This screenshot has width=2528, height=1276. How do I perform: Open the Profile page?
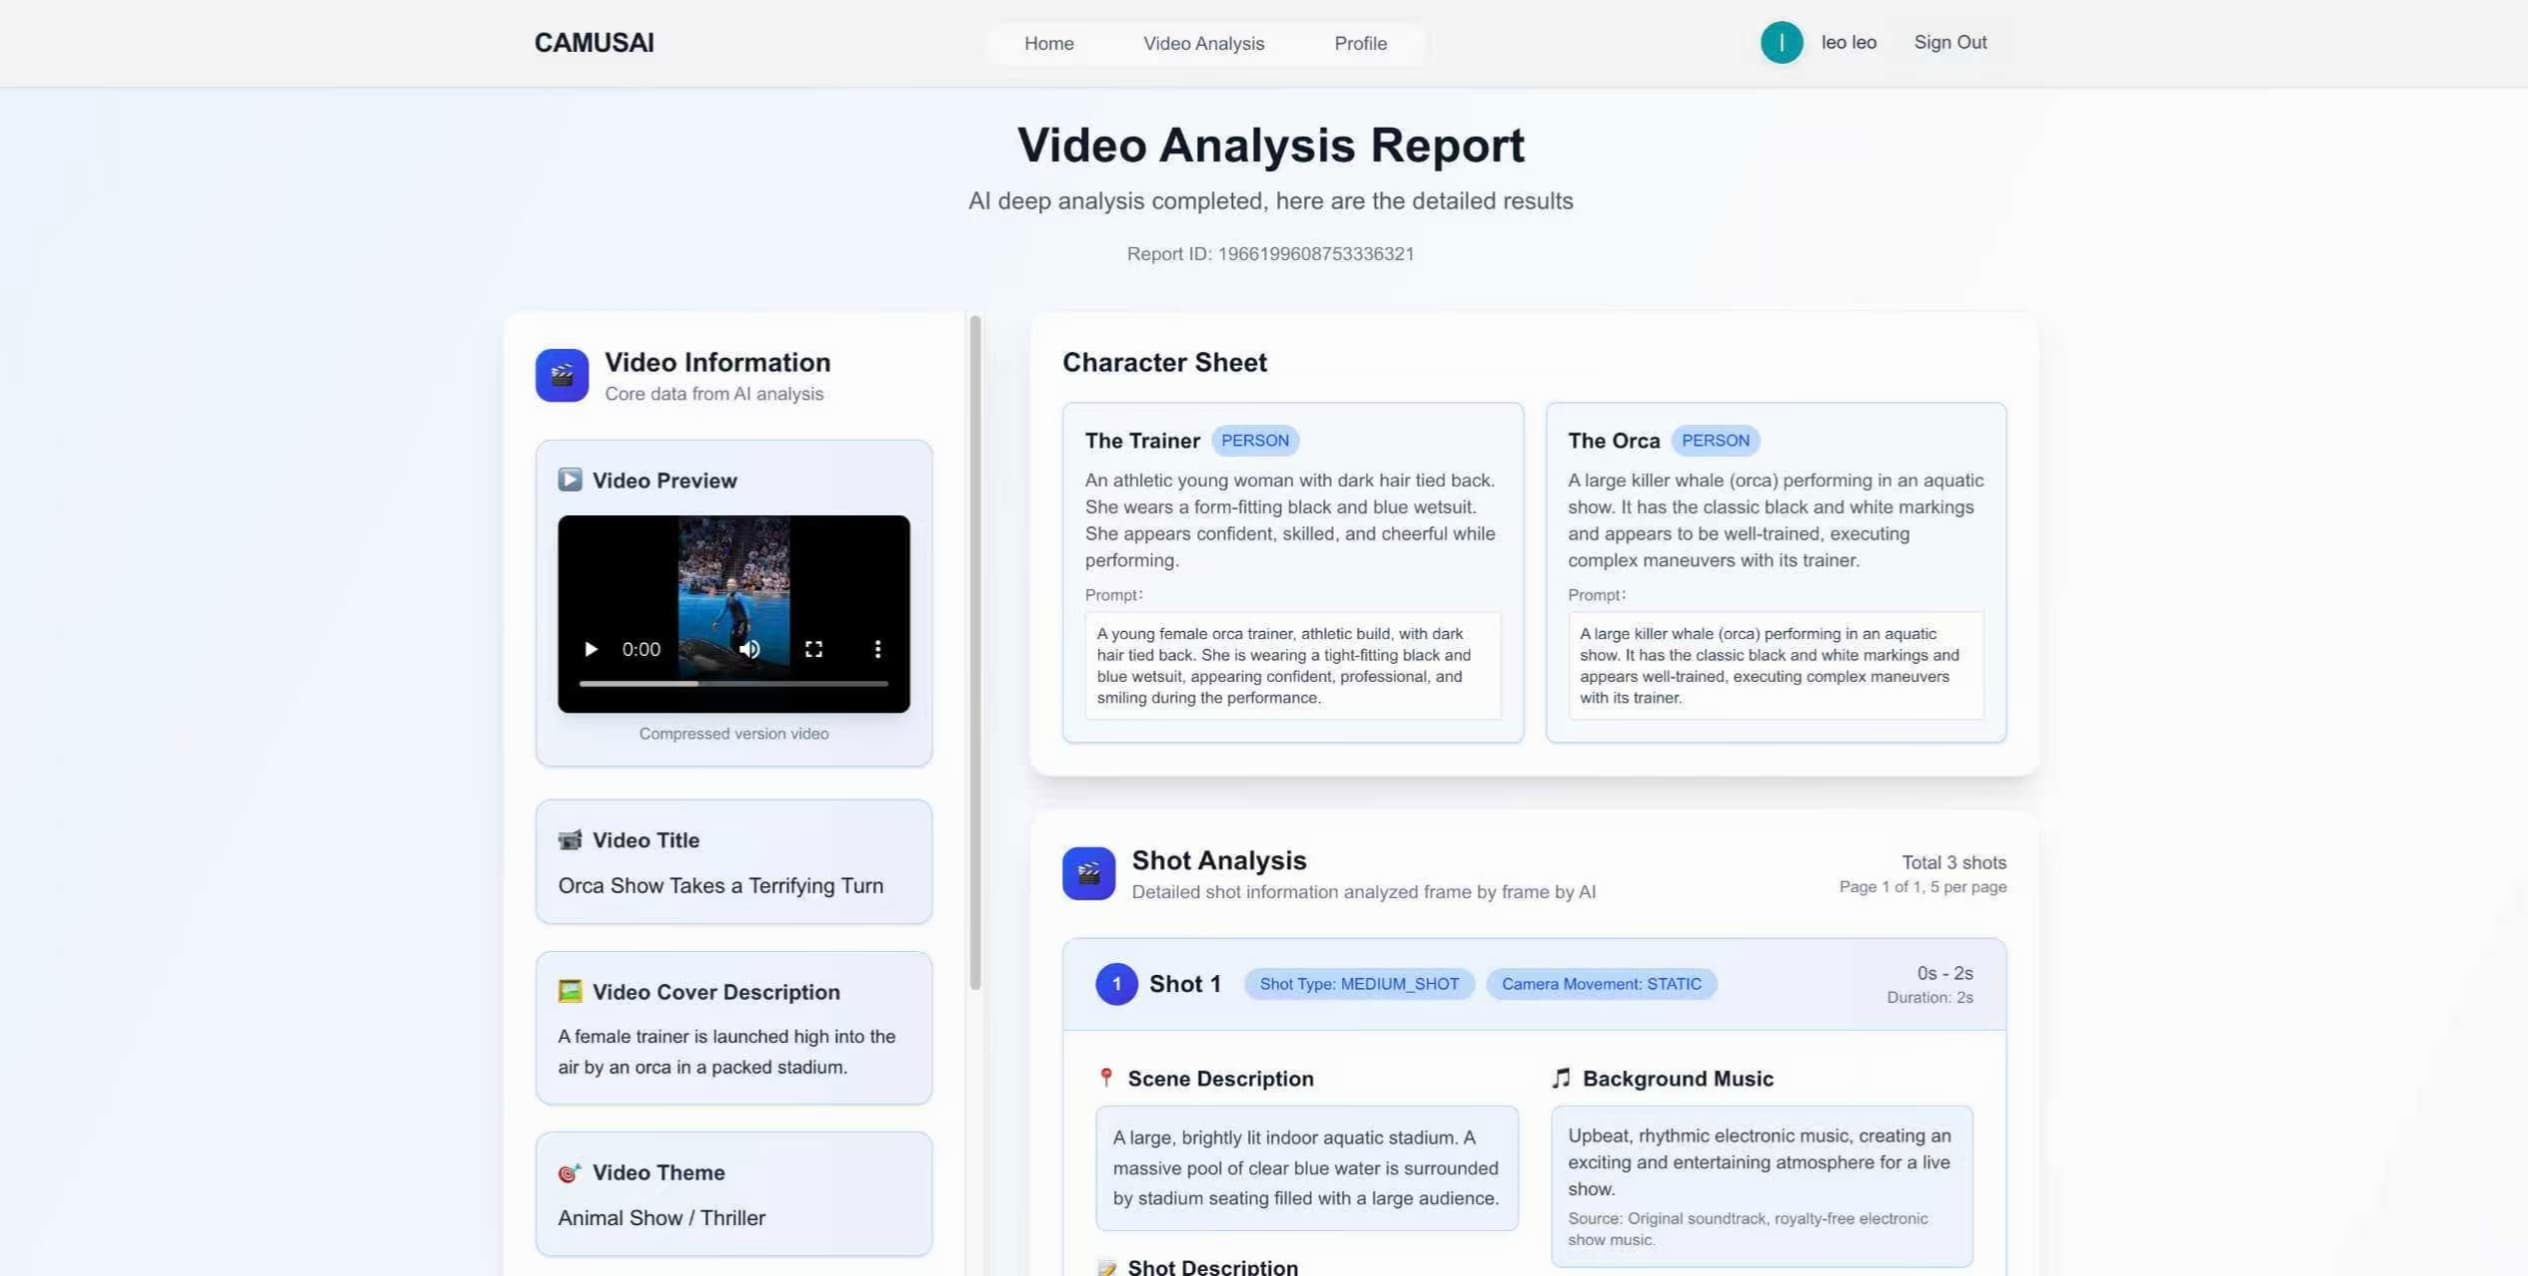(x=1360, y=43)
